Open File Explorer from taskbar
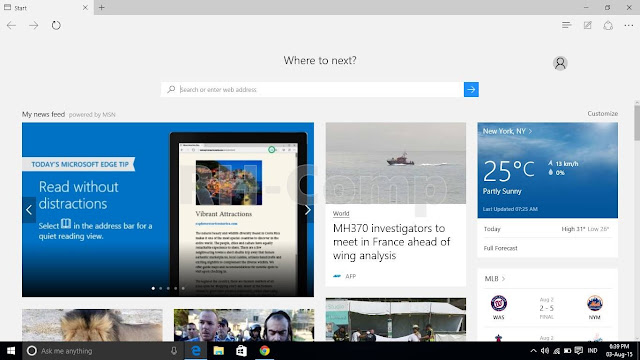 point(219,351)
